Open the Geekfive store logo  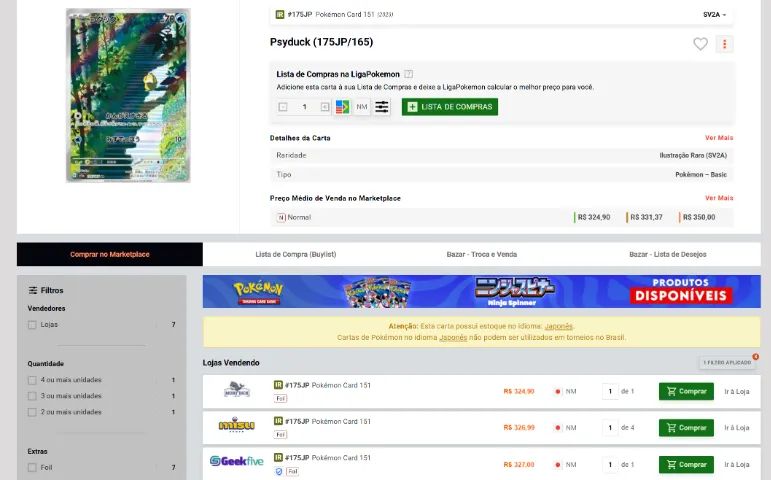pyautogui.click(x=237, y=461)
